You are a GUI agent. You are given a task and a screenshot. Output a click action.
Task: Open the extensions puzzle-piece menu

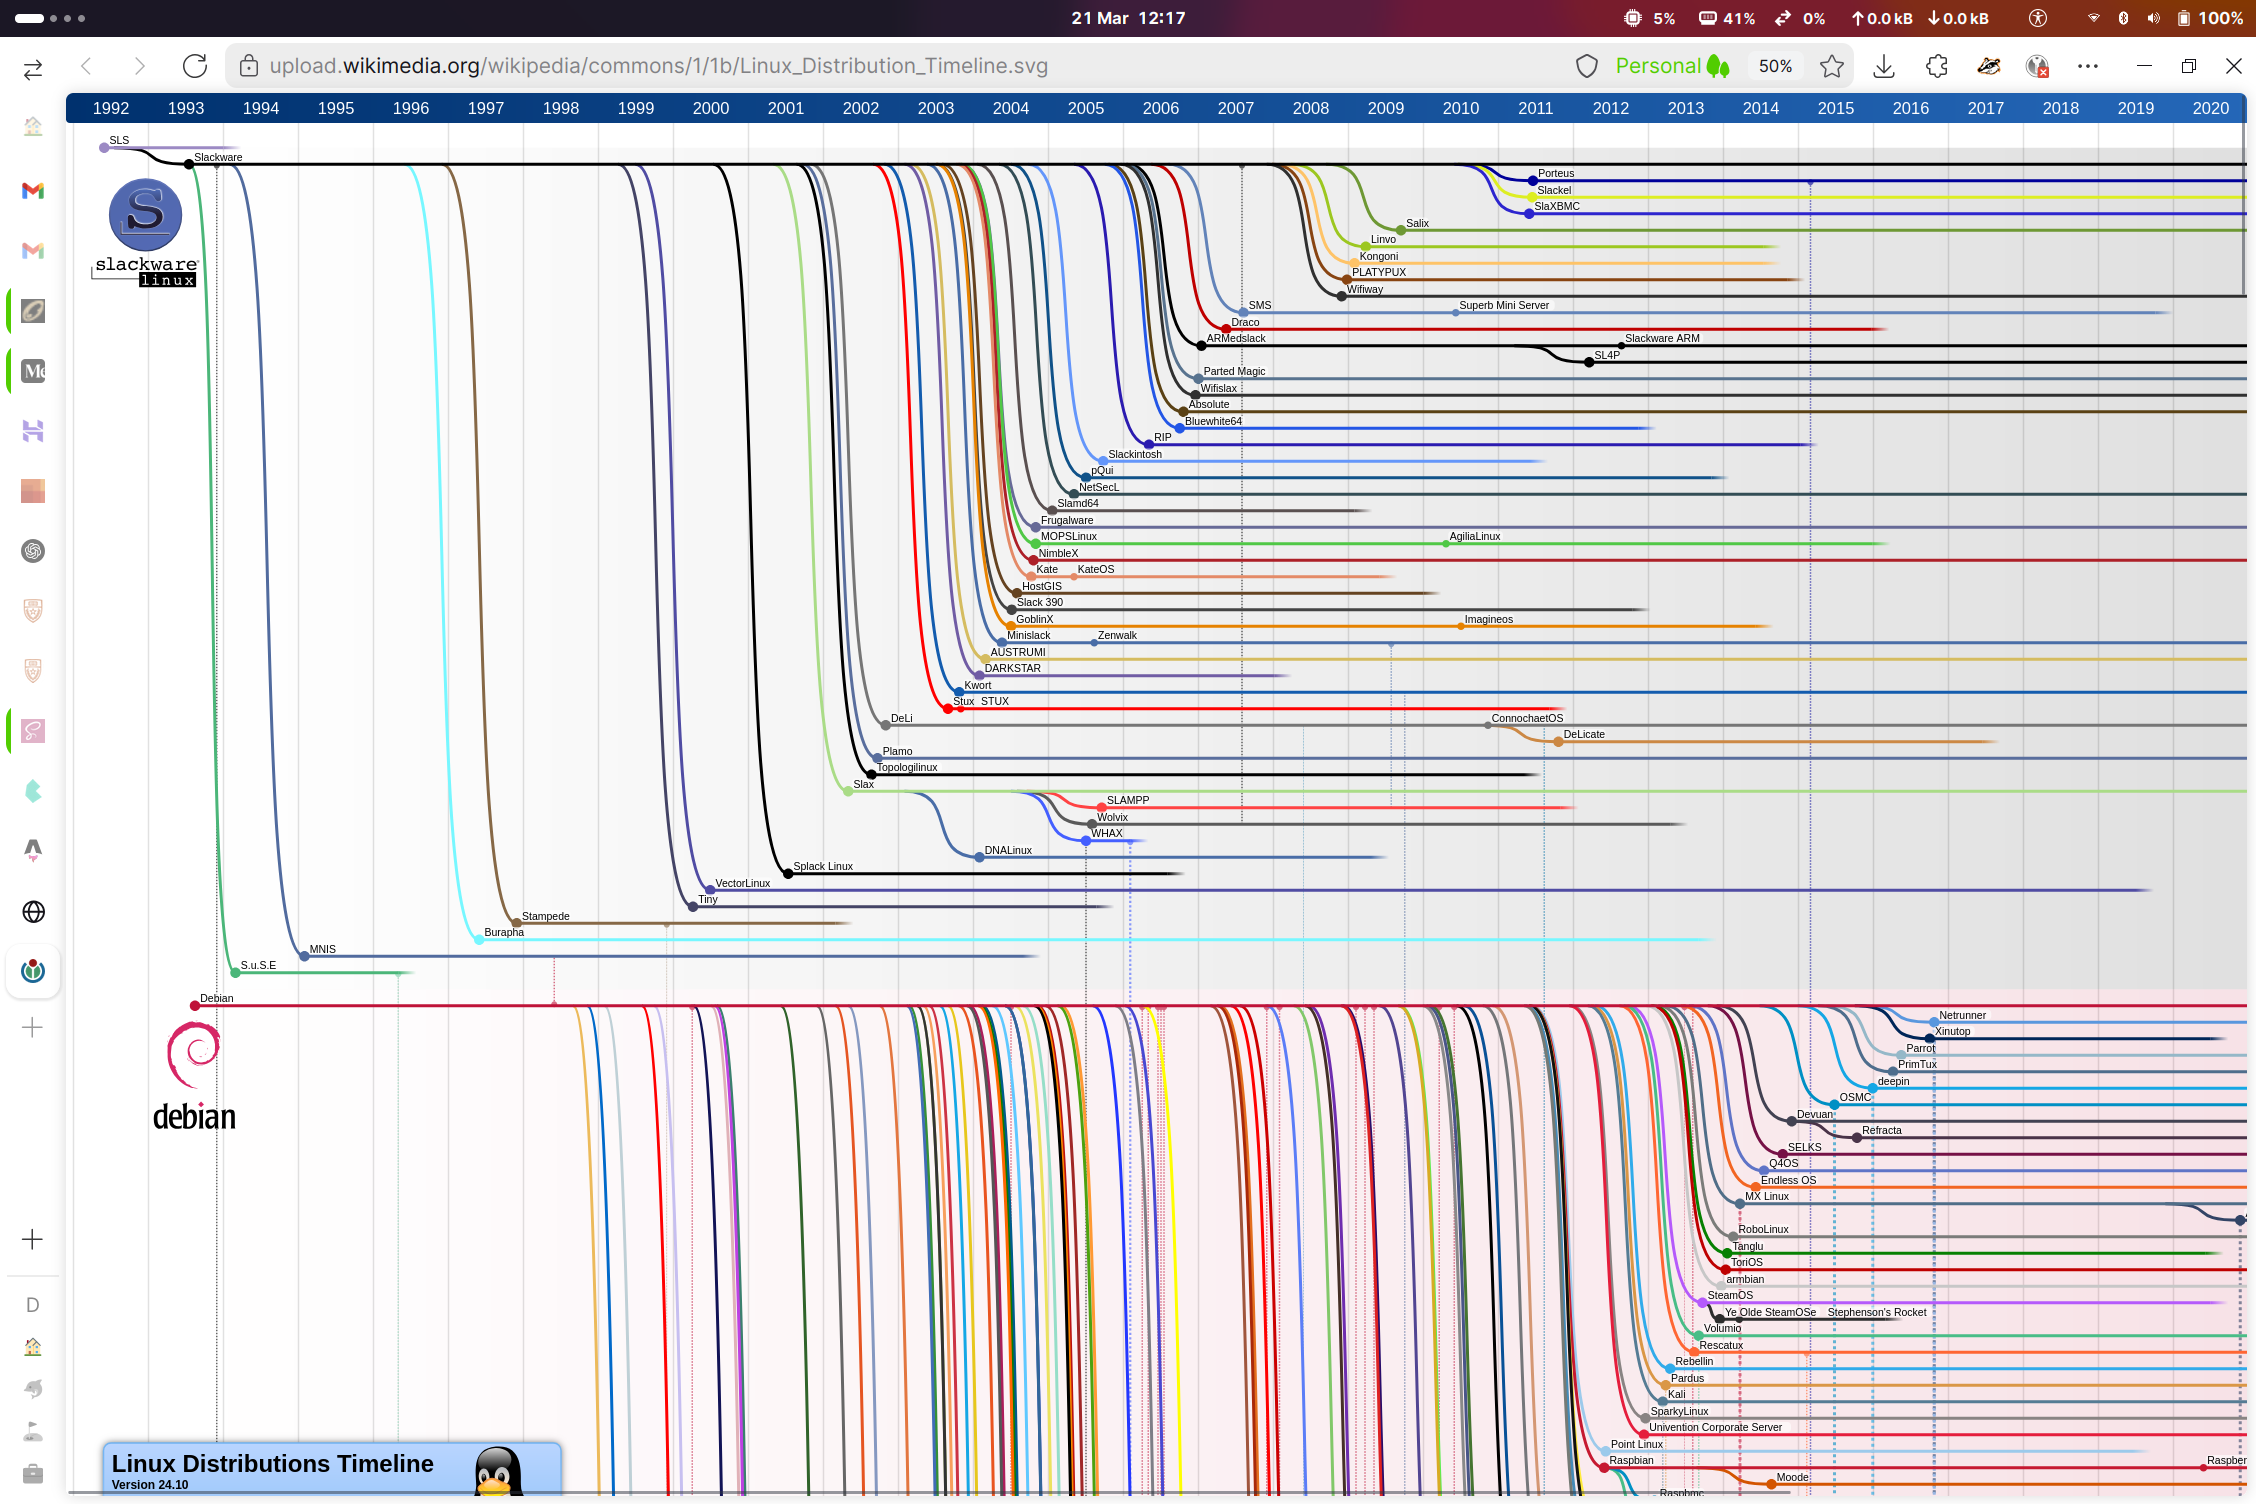click(1937, 66)
